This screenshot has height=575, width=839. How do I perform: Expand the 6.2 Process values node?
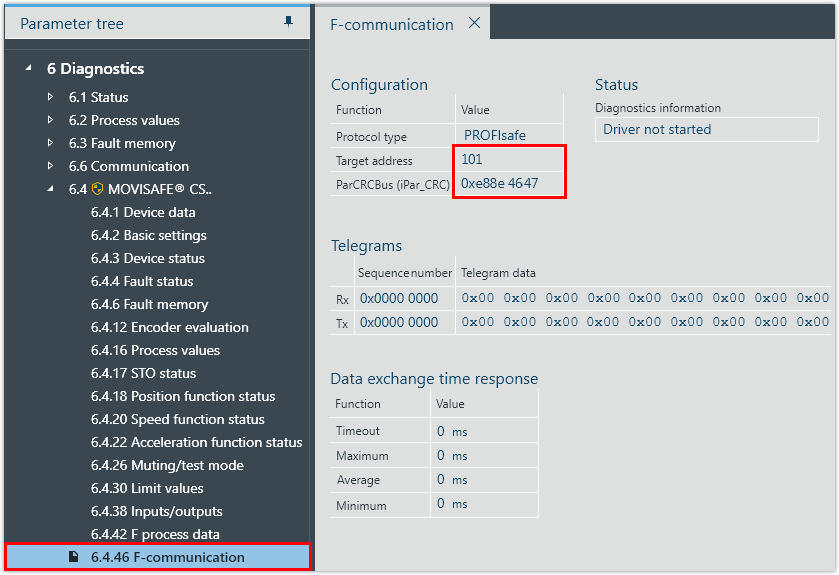(x=51, y=120)
